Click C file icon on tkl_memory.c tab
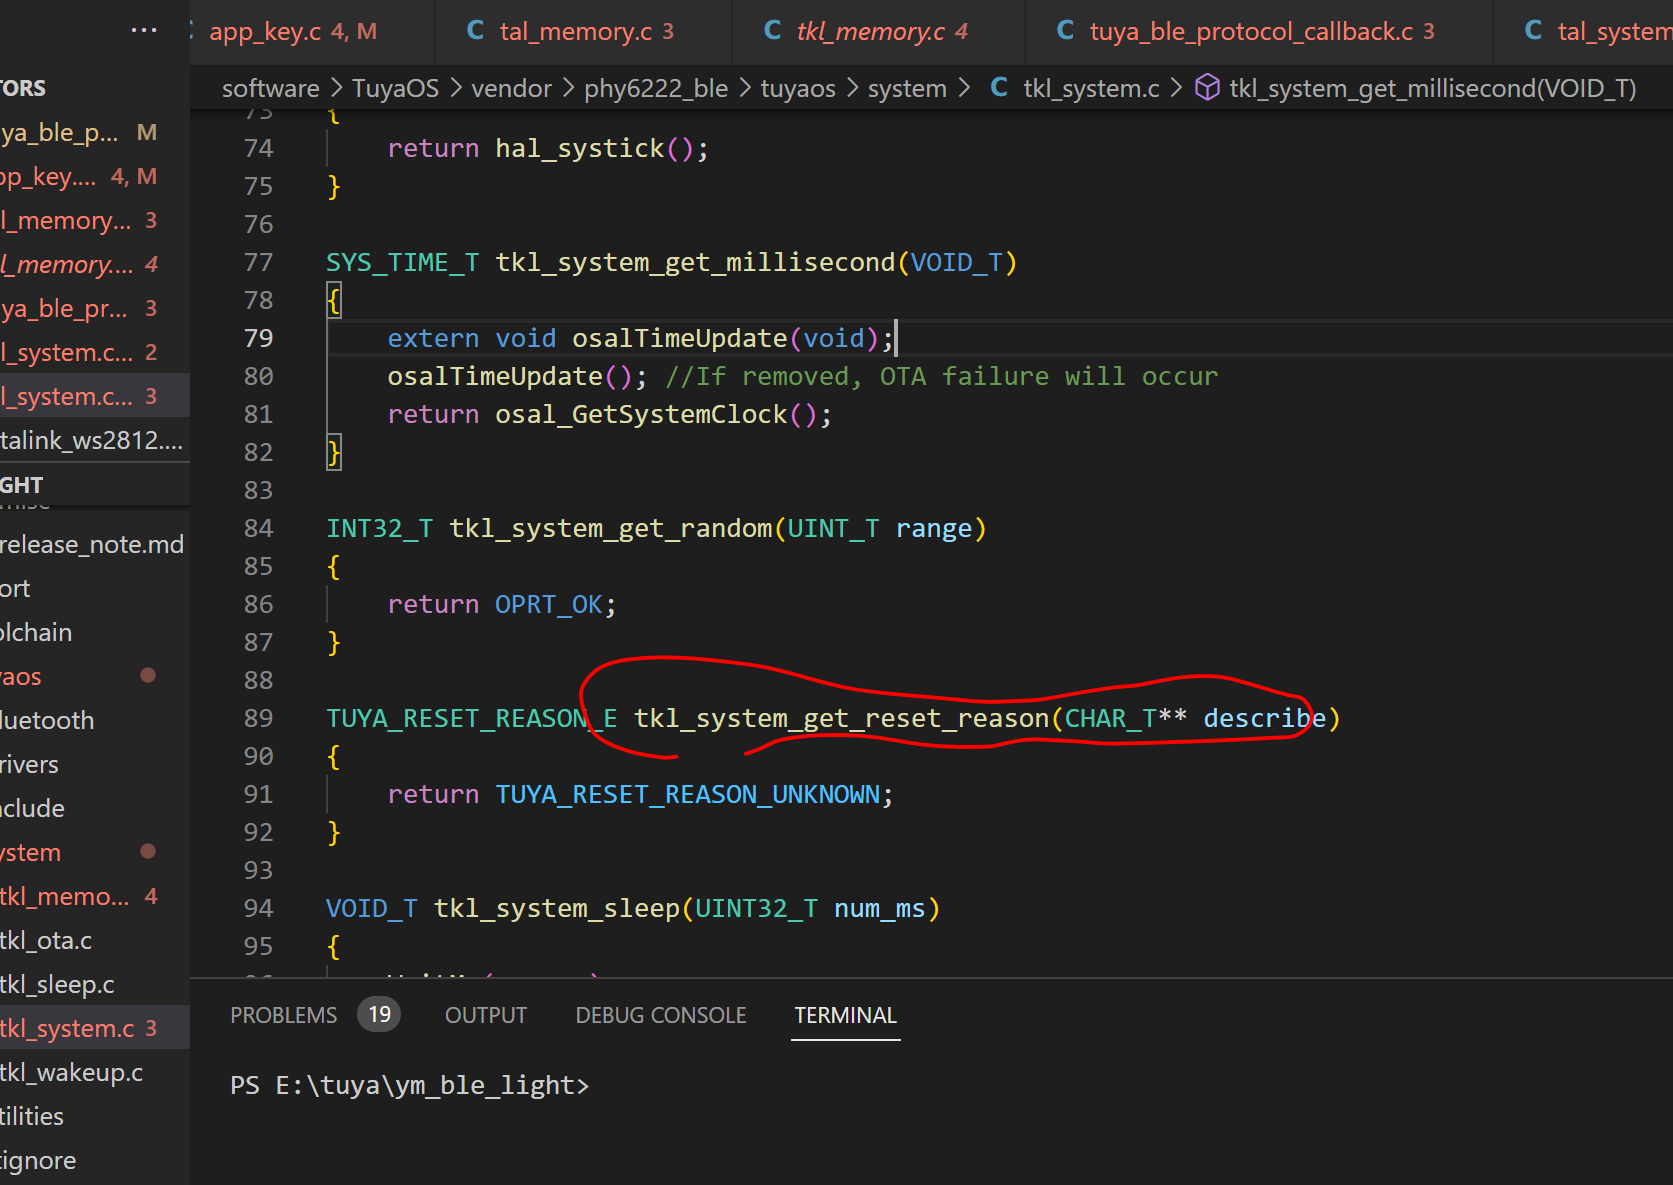The height and width of the screenshot is (1185, 1673). point(773,31)
